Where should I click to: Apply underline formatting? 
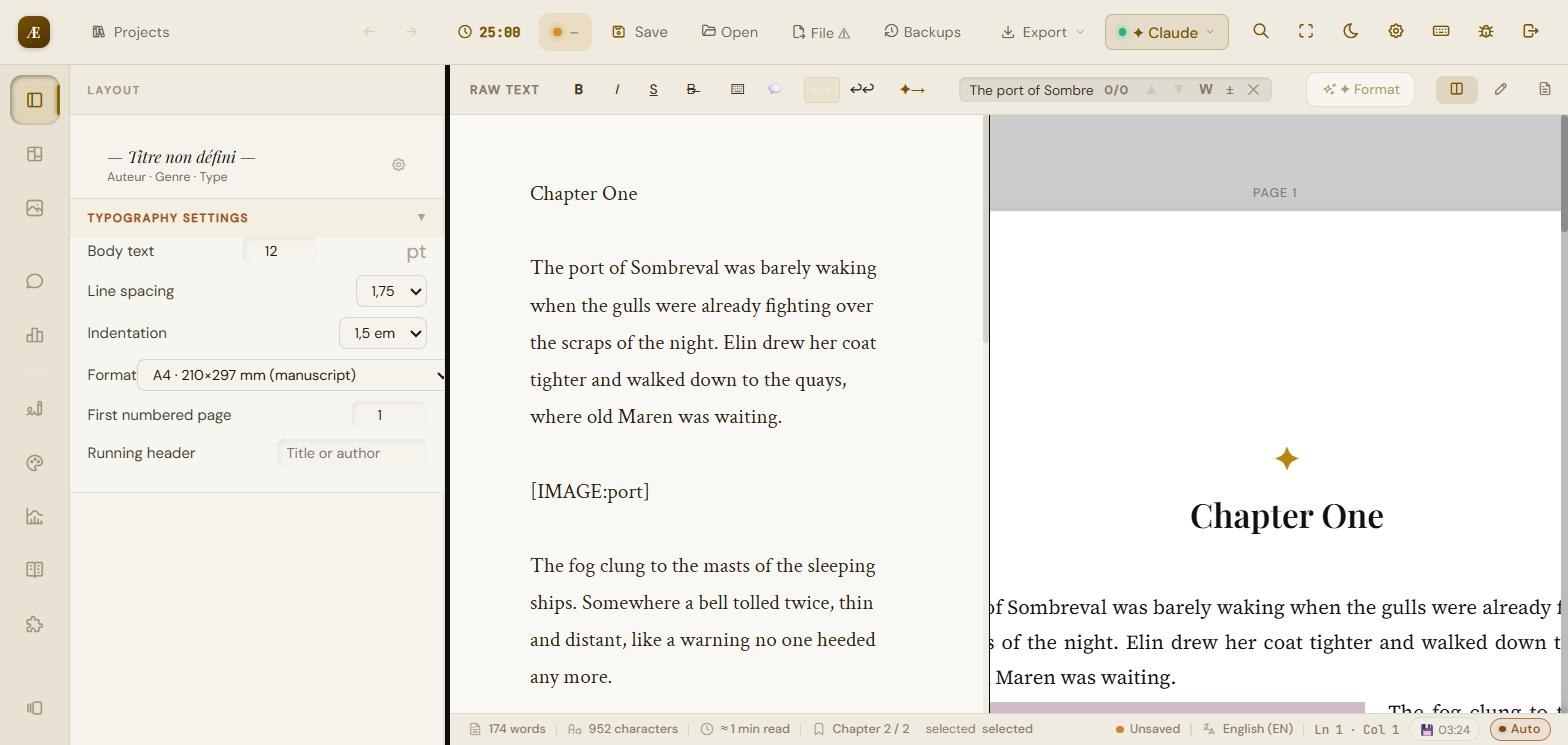point(654,90)
